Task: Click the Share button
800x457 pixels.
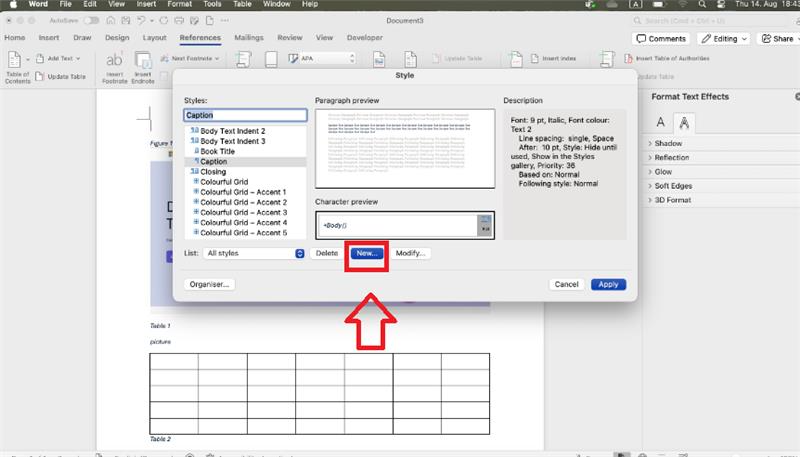Action: coord(778,39)
